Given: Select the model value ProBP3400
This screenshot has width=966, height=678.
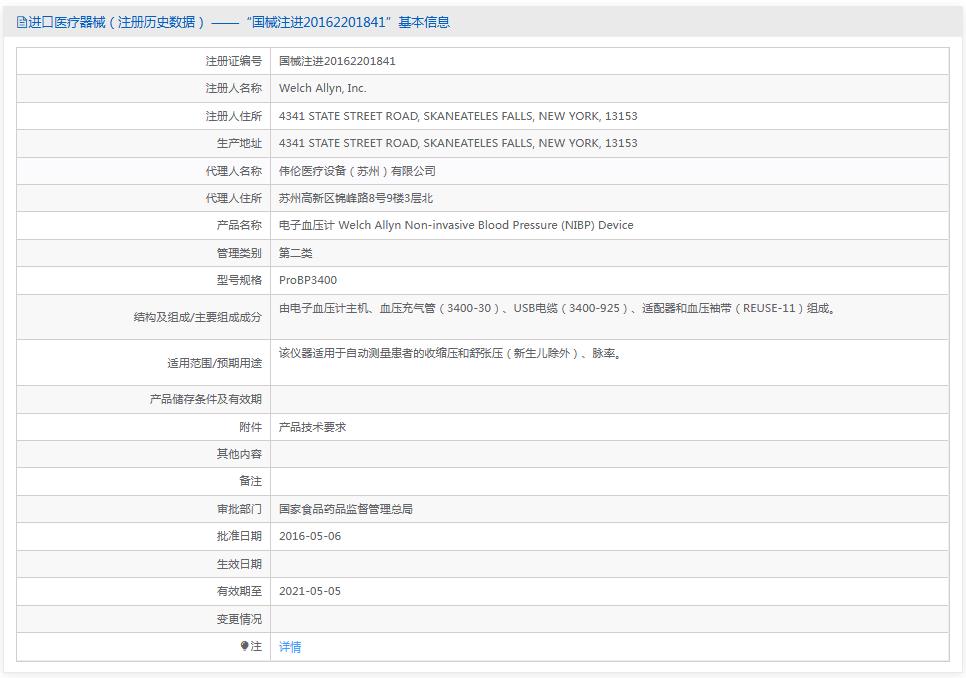Looking at the screenshot, I should [308, 280].
